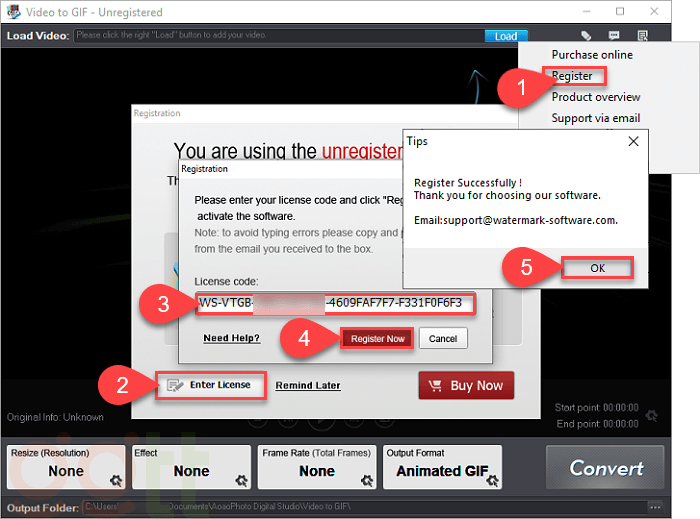Click the Remind Later link

(x=308, y=386)
